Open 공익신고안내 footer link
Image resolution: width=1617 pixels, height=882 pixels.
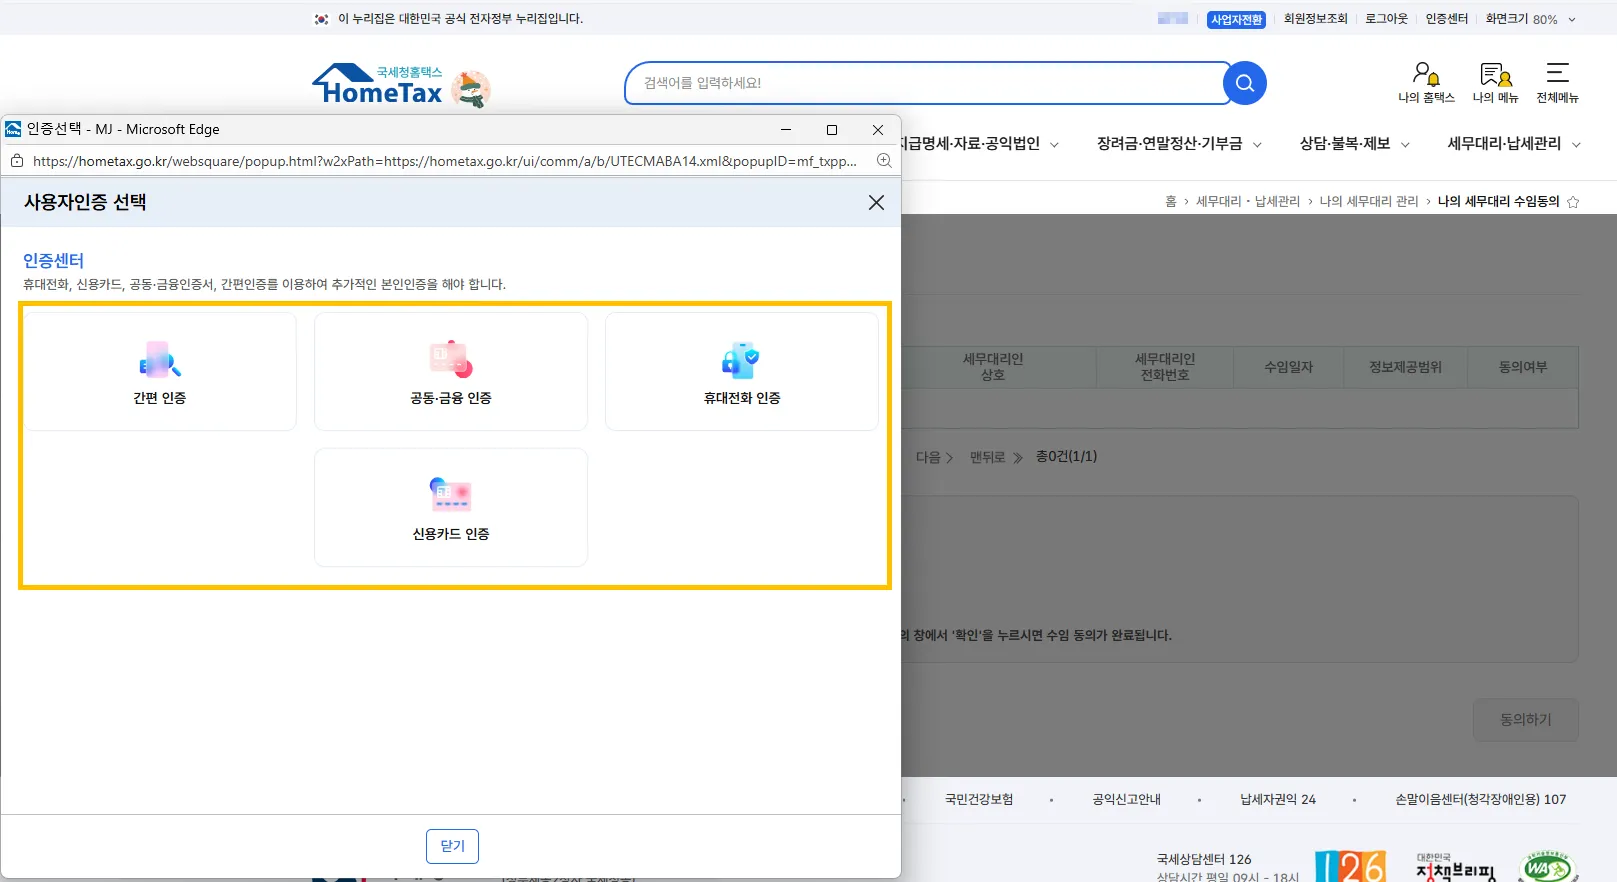click(x=1127, y=799)
